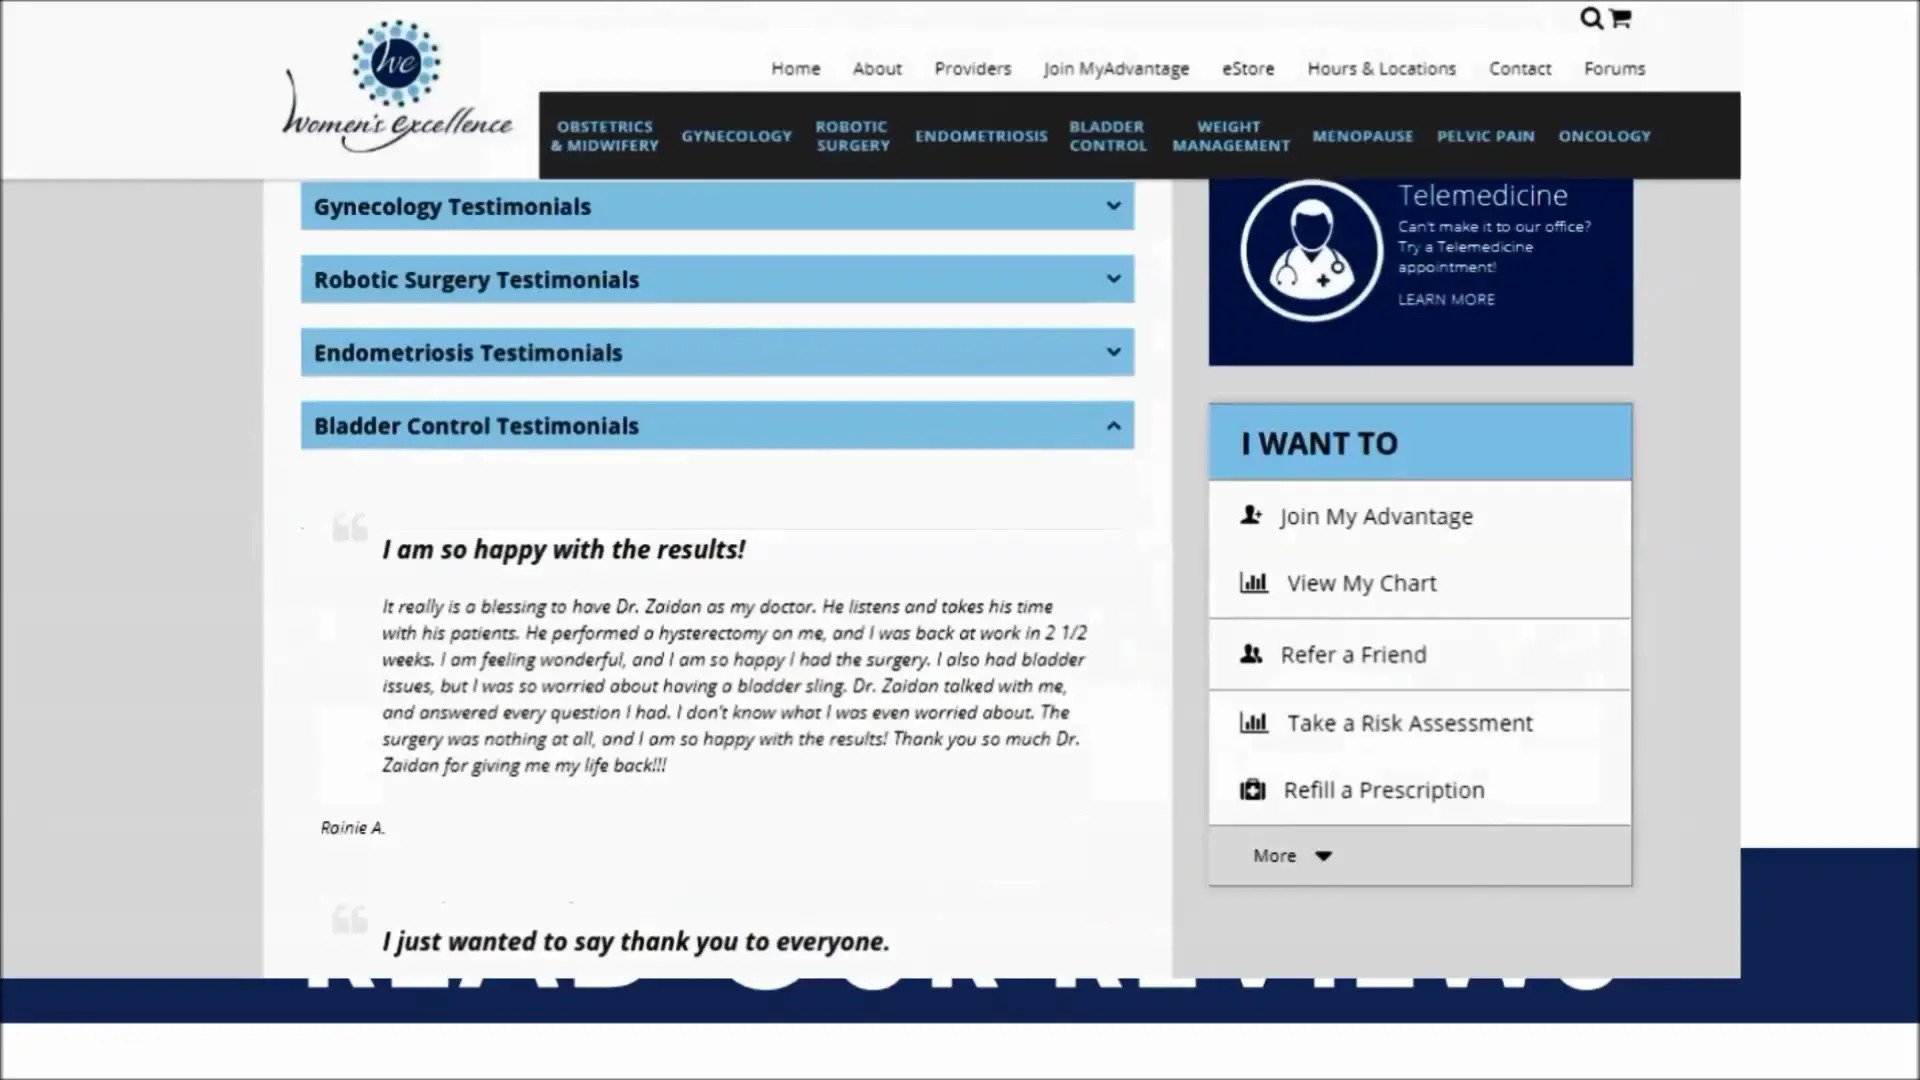Click the Women's Excellence logo
The image size is (1920, 1080).
click(397, 87)
